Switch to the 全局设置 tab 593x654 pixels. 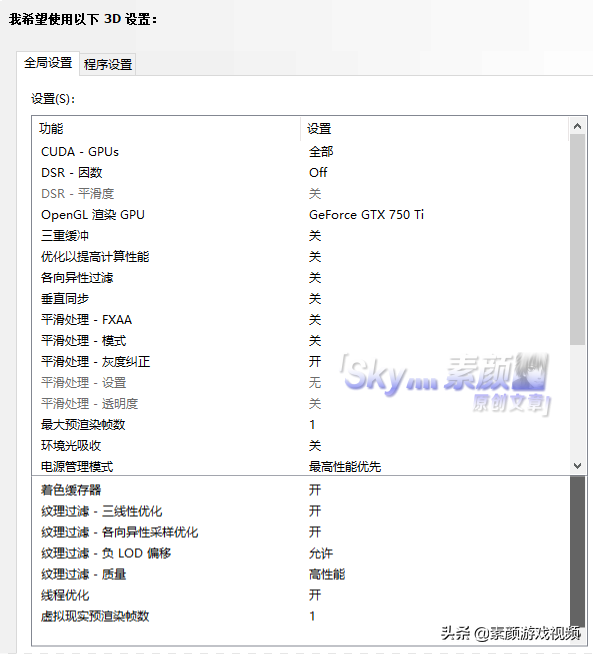coord(48,63)
